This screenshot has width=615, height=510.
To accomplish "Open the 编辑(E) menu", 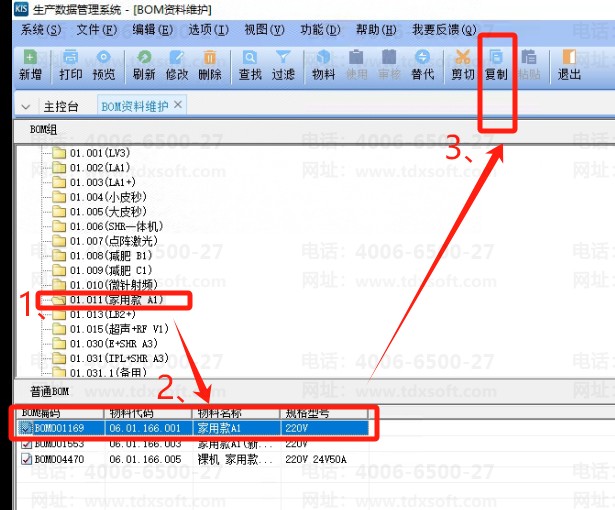I will pos(153,30).
